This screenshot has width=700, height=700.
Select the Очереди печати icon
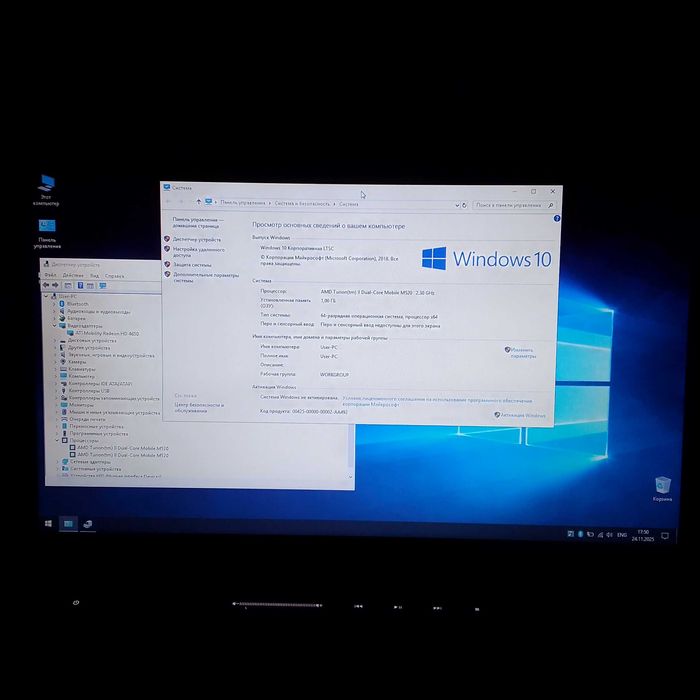(x=64, y=419)
